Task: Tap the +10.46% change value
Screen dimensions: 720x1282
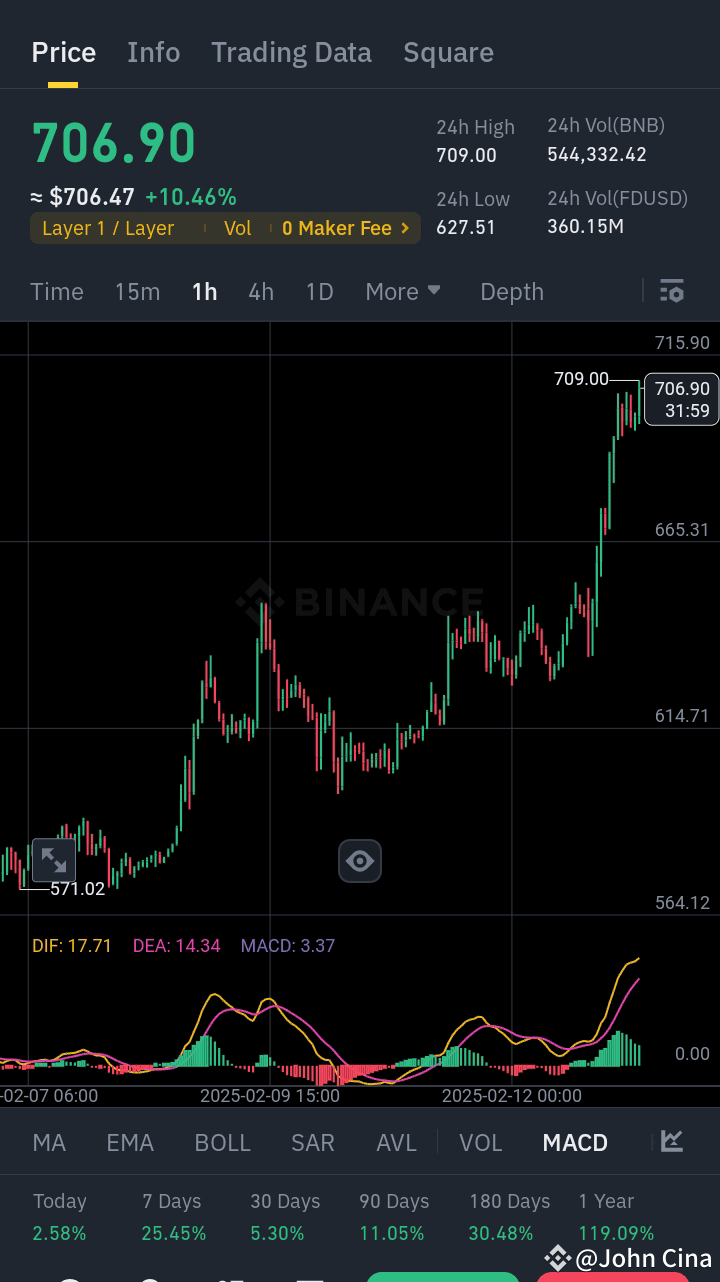Action: 191,197
